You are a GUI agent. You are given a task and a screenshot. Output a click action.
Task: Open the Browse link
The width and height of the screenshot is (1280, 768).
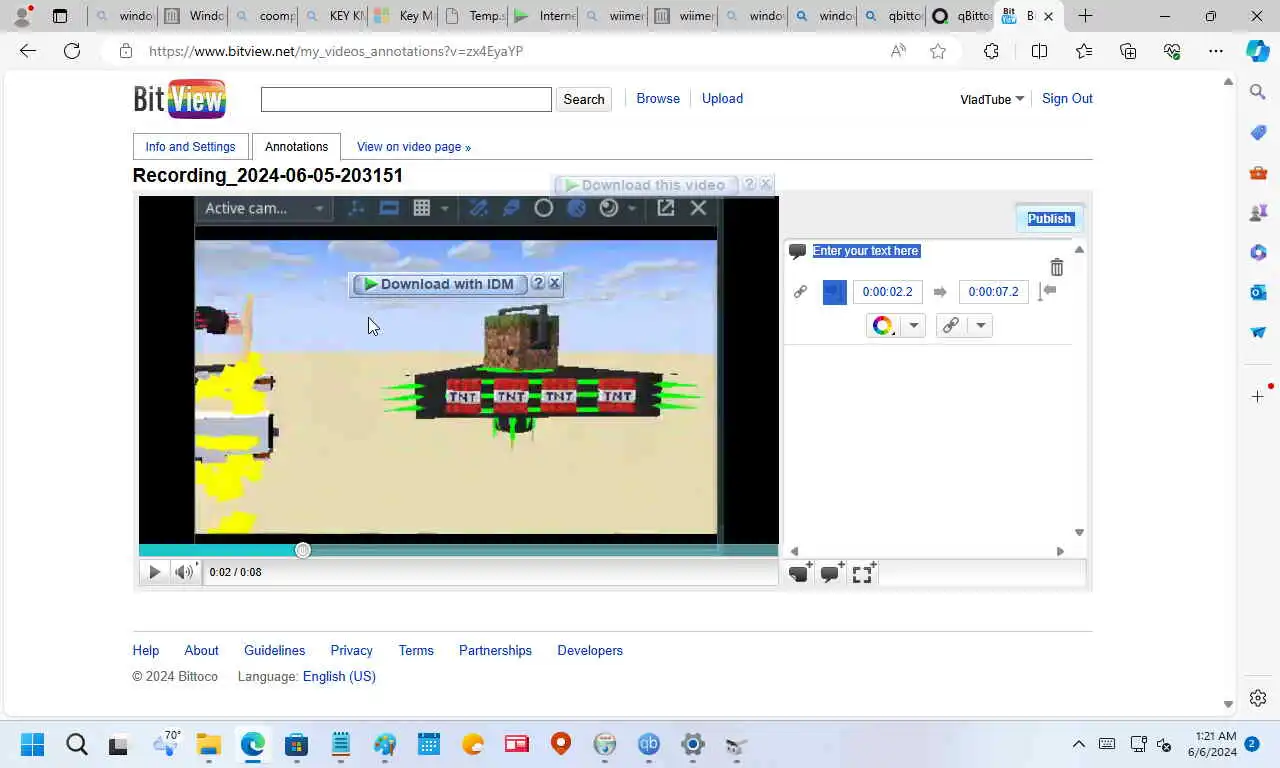click(658, 98)
